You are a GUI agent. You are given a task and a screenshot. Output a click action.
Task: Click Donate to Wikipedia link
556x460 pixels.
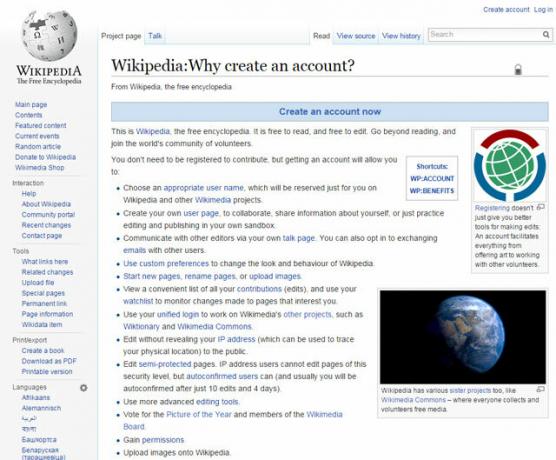(x=45, y=157)
